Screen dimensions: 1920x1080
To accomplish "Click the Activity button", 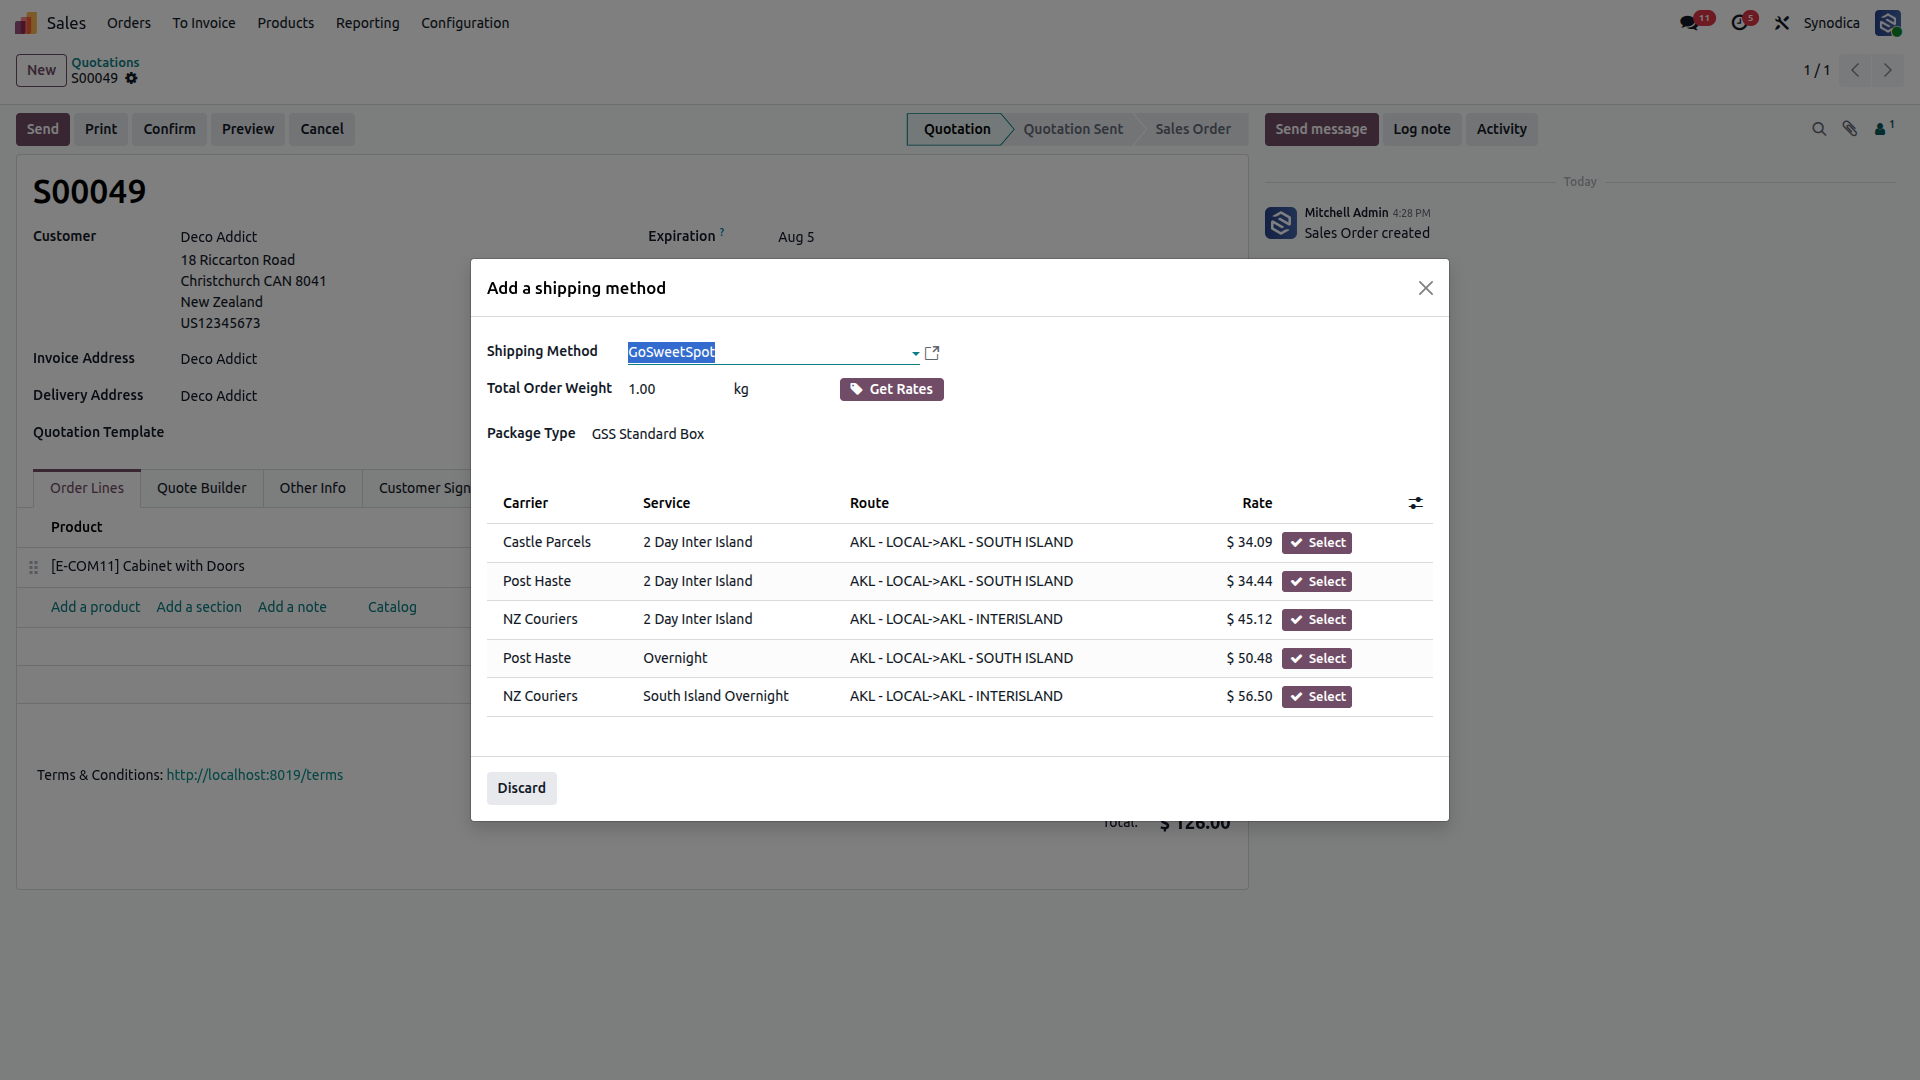I will [1502, 129].
